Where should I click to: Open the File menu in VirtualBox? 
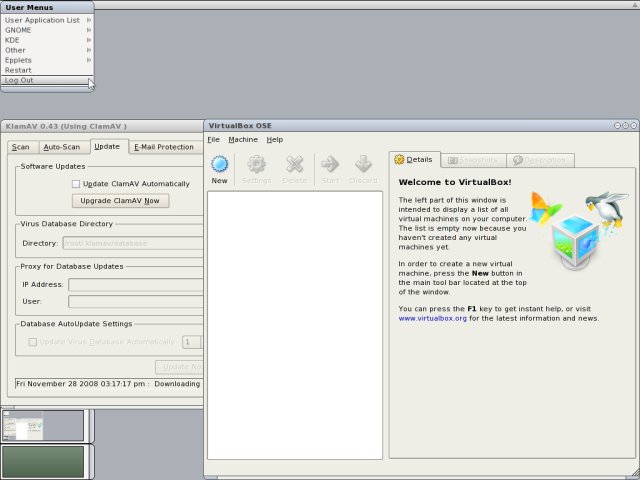[x=213, y=140]
